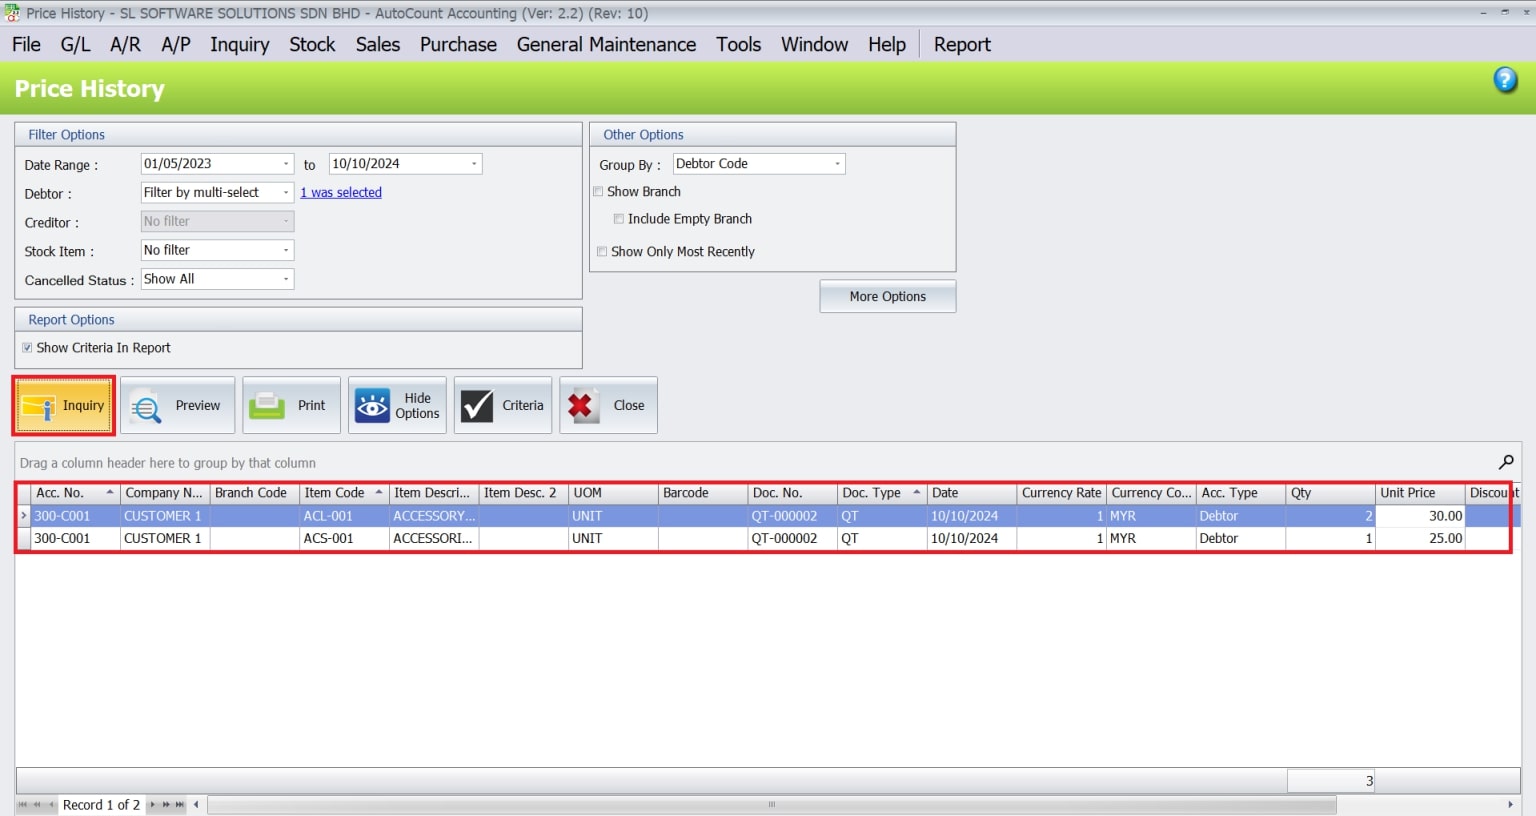Toggle Show Only Most Recently checkbox

pos(602,252)
